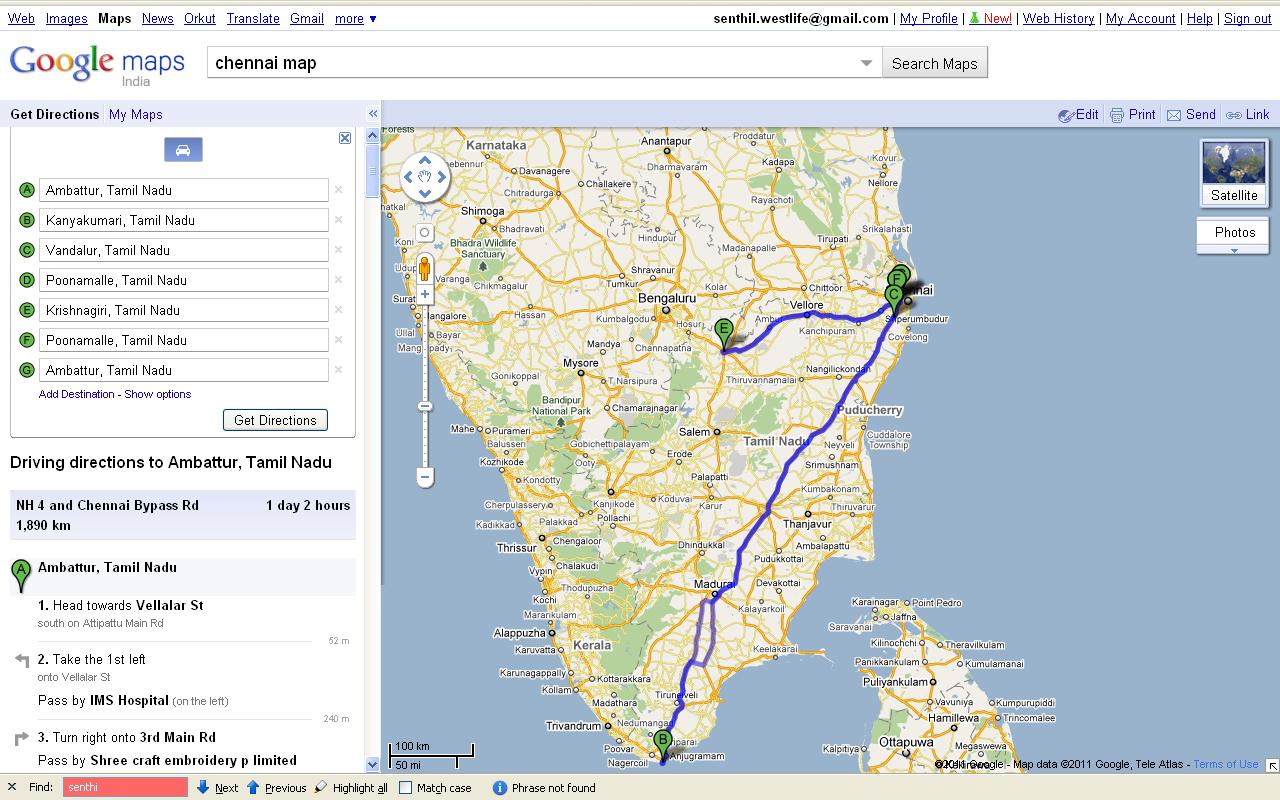Toggle Highlight all in Find bar
The image size is (1280, 800).
(351, 787)
